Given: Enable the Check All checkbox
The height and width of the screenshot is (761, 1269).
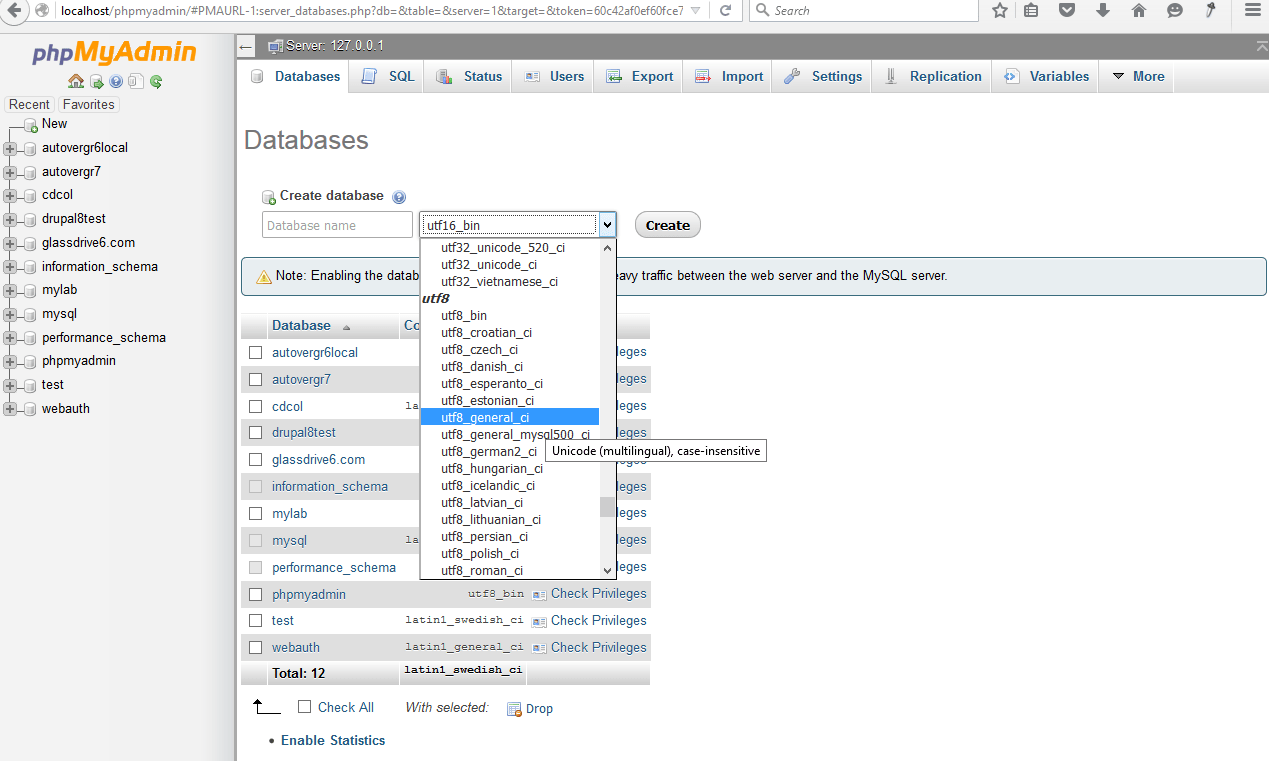Looking at the screenshot, I should pos(304,707).
